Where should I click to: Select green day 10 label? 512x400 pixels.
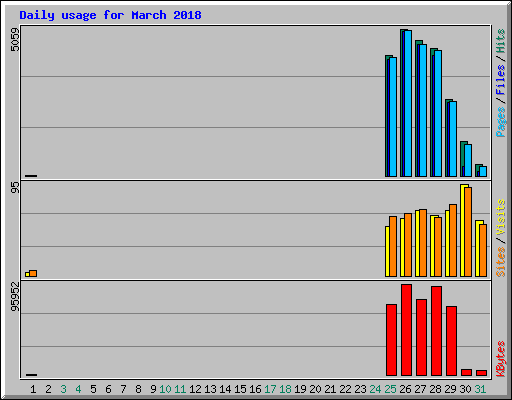[x=165, y=389]
